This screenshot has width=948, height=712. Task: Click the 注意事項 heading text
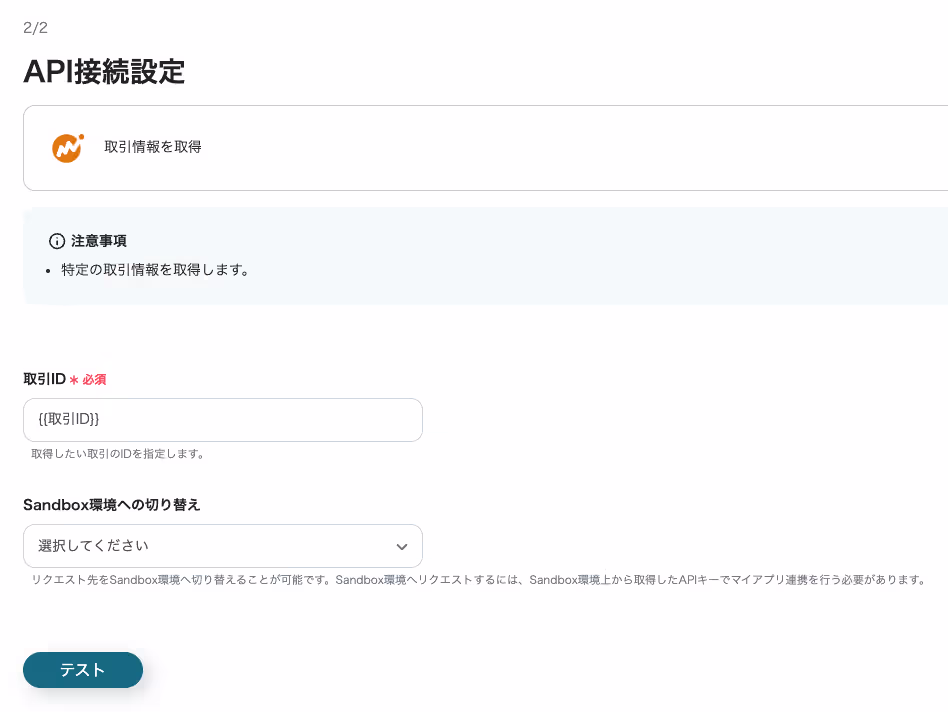click(99, 241)
